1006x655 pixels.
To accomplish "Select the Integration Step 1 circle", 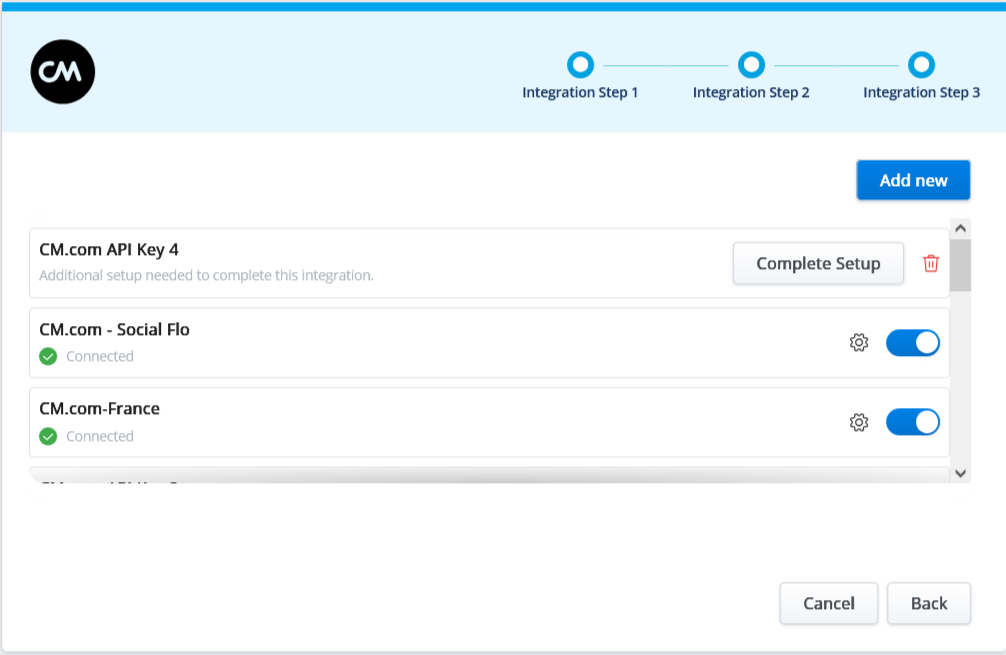I will click(x=581, y=65).
